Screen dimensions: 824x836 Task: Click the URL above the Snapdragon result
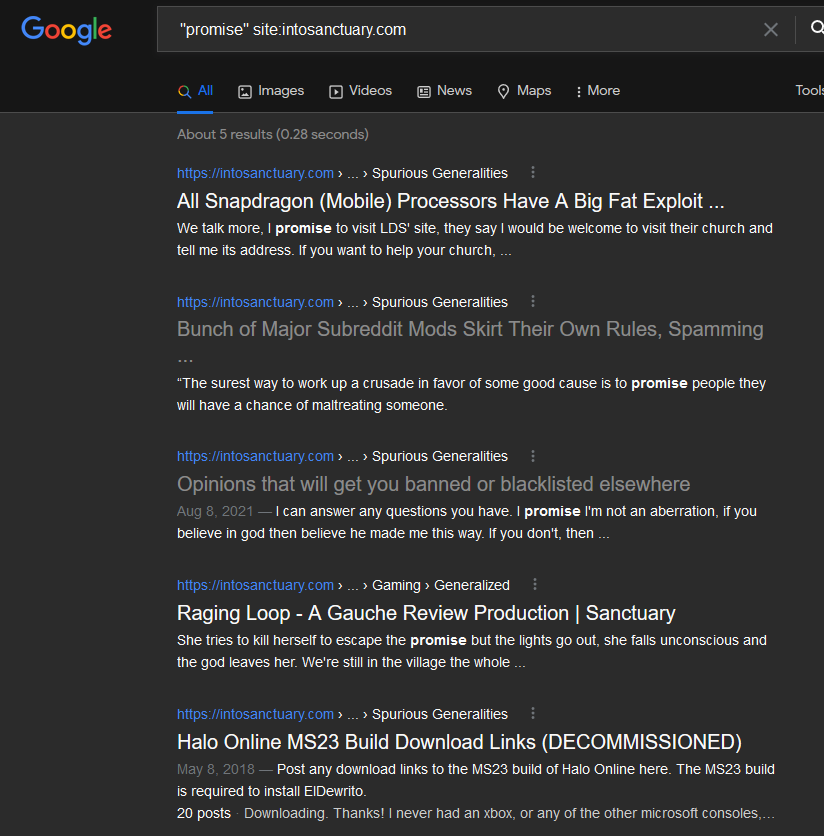coord(255,173)
